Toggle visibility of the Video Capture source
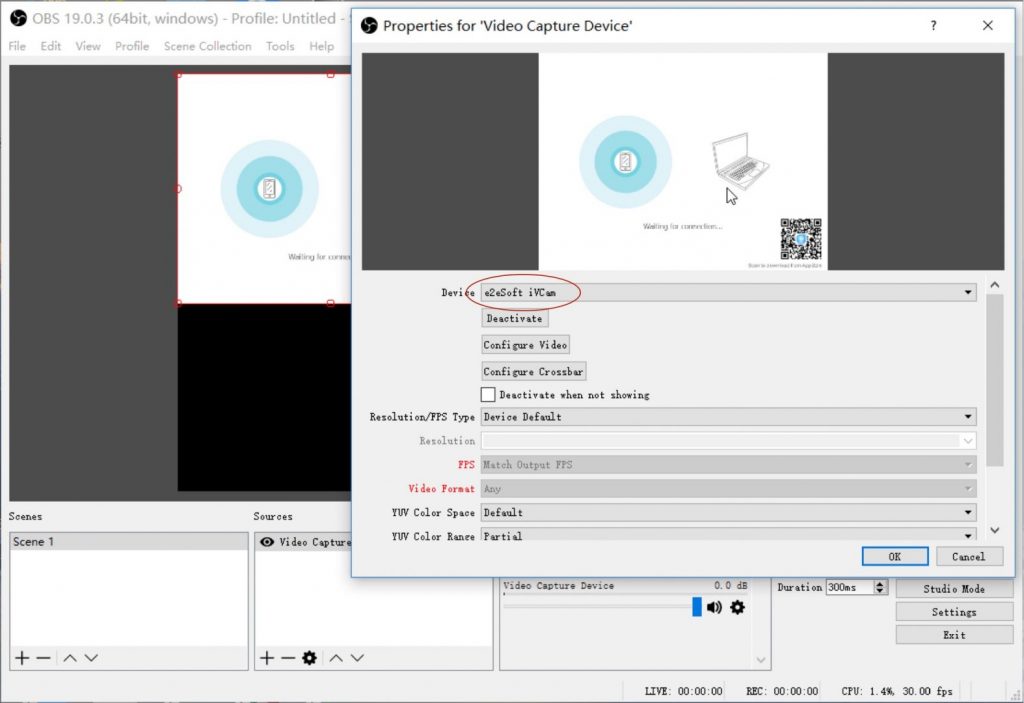Viewport: 1024px width, 703px height. click(266, 542)
